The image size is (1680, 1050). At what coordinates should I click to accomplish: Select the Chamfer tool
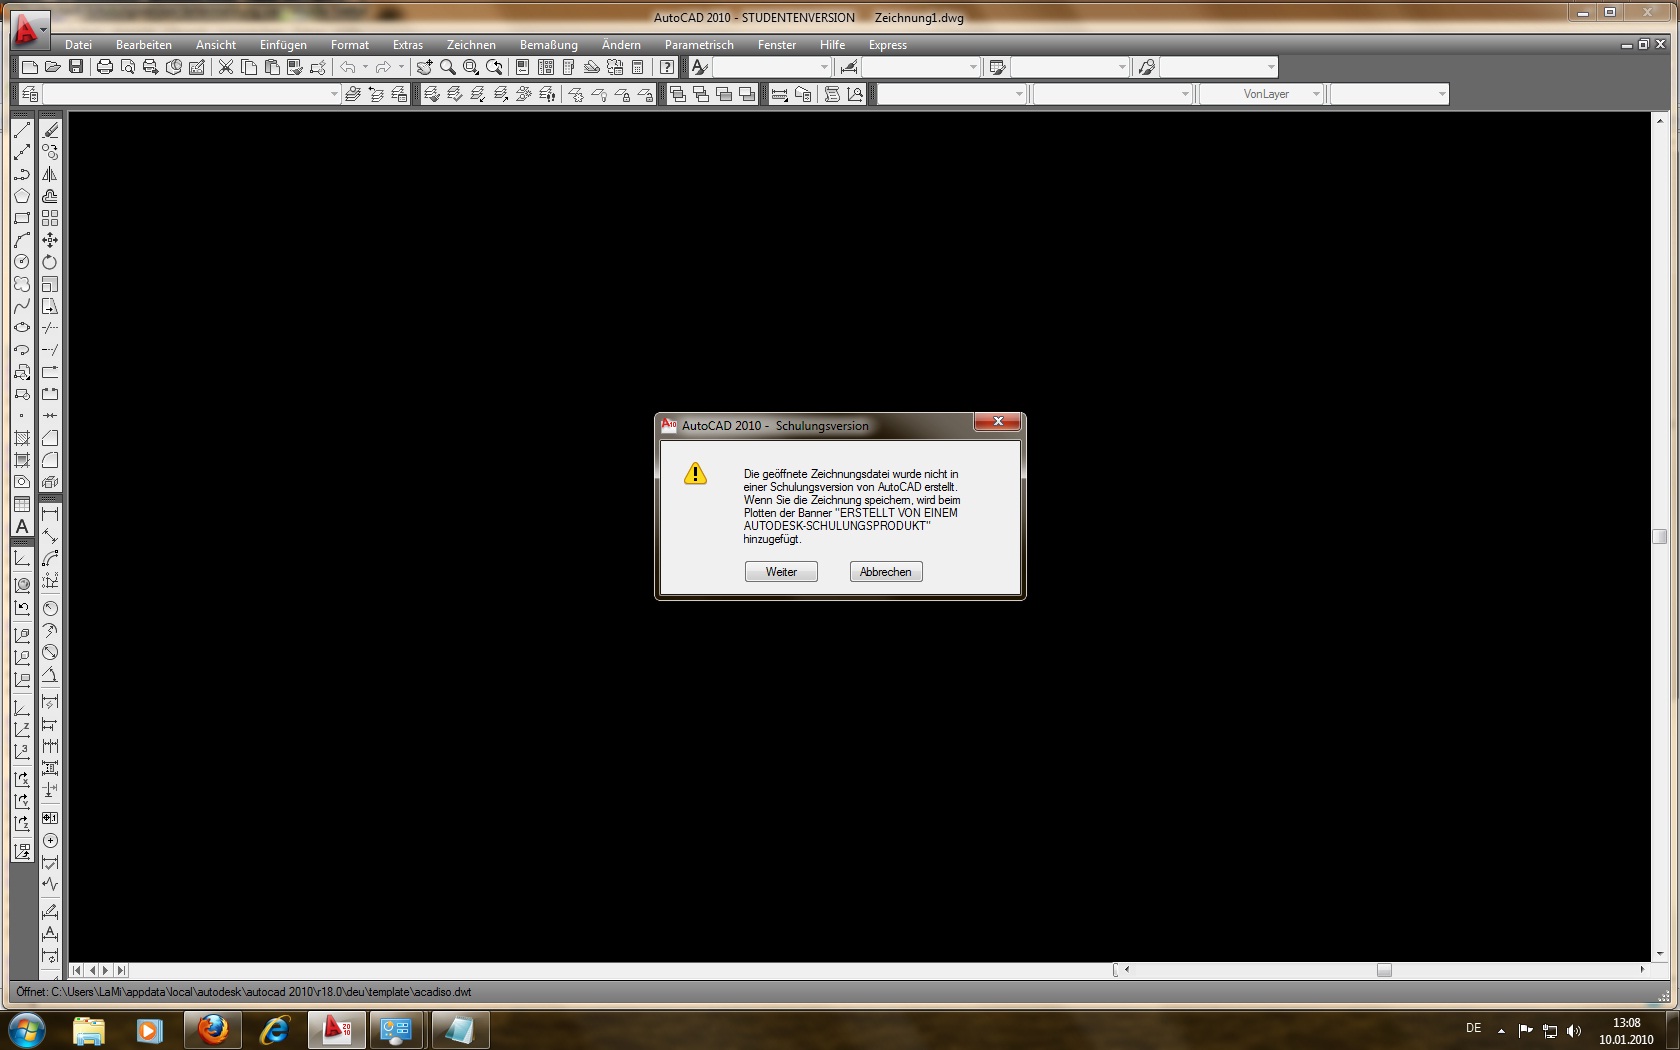pyautogui.click(x=50, y=438)
